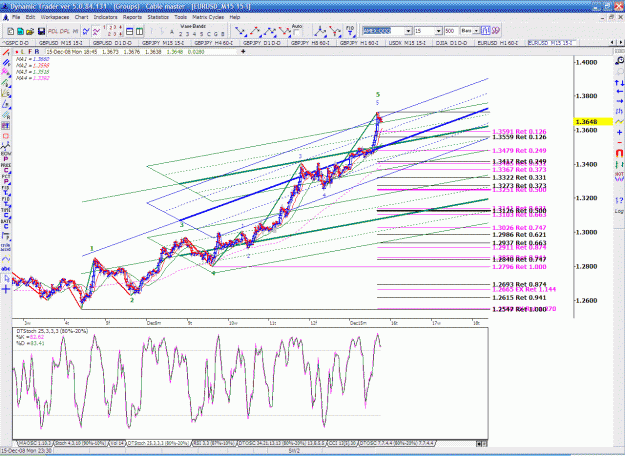Select the MAOSC indicator tab
The width and height of the screenshot is (625, 456).
[35, 443]
